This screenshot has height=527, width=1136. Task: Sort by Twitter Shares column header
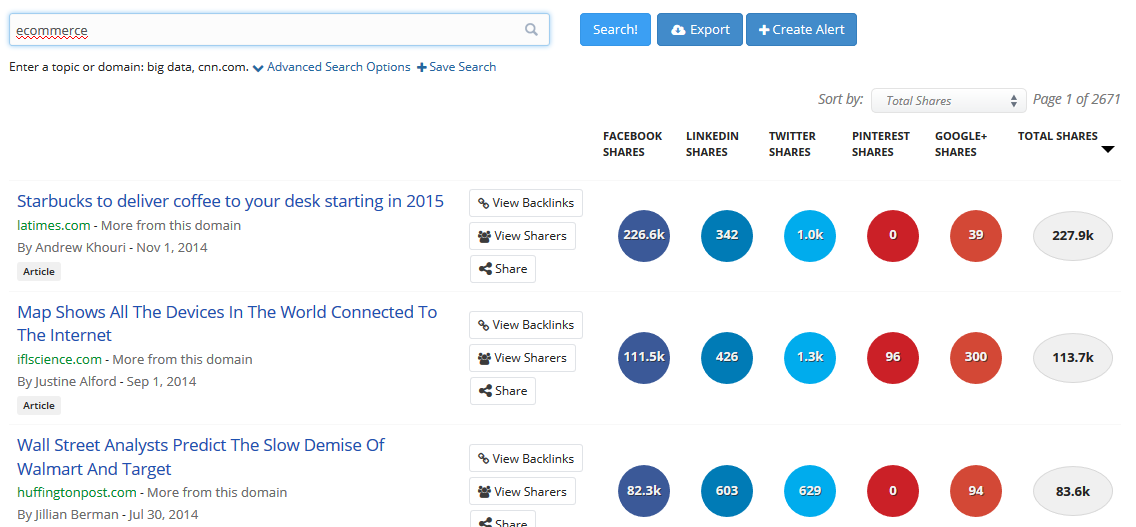tap(792, 144)
